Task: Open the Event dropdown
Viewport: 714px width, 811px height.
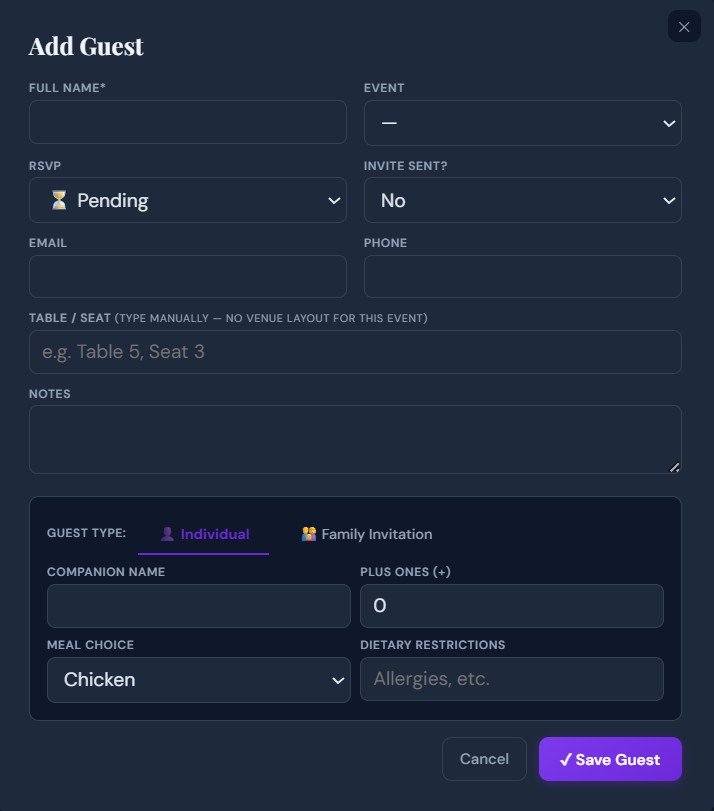Action: click(x=522, y=122)
